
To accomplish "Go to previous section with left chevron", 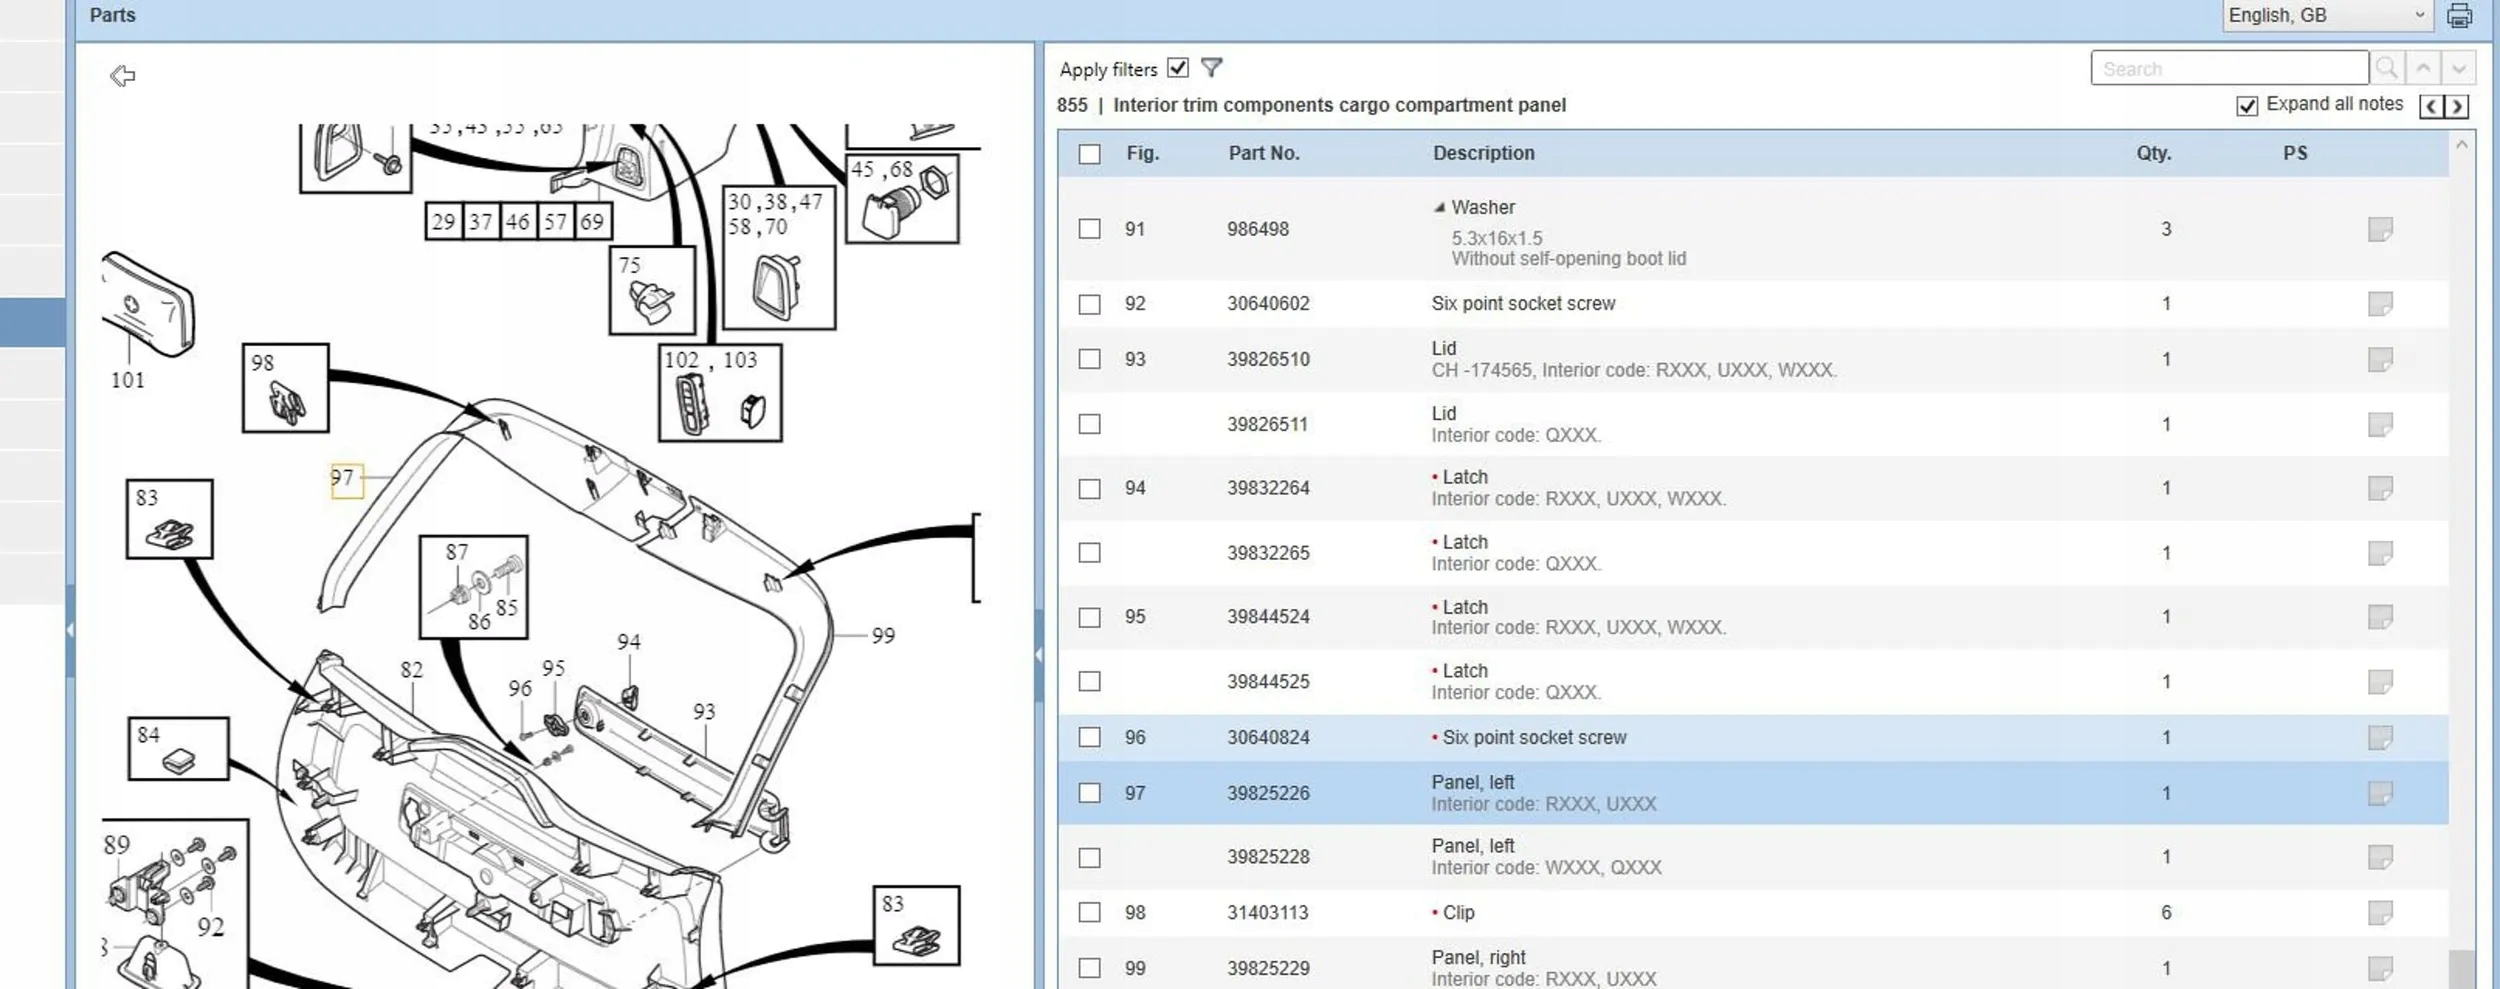I will pos(2431,106).
